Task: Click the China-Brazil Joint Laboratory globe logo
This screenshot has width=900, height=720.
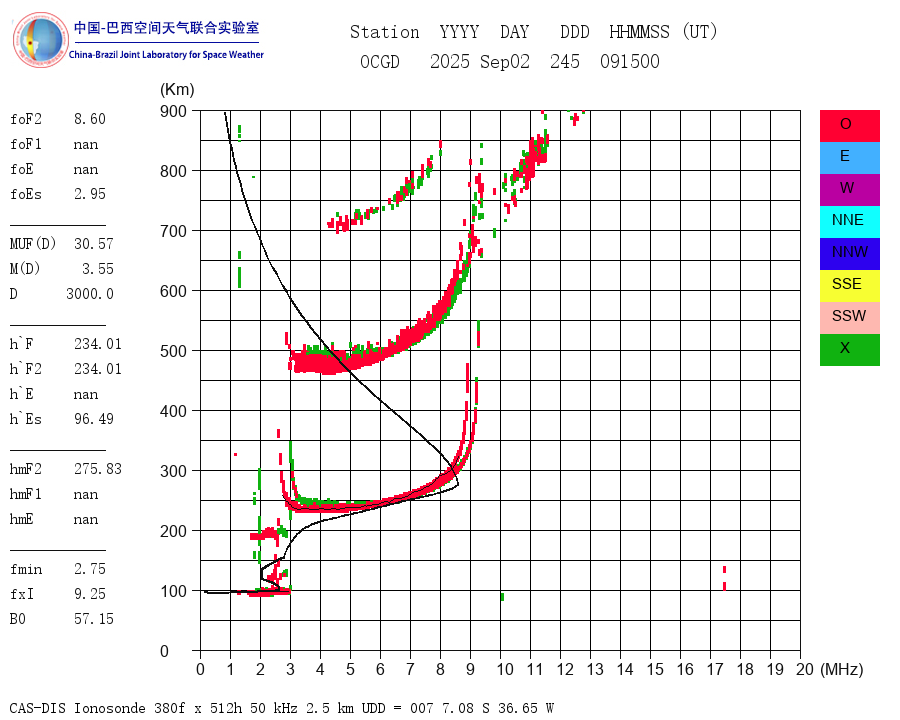Action: click(x=40, y=40)
